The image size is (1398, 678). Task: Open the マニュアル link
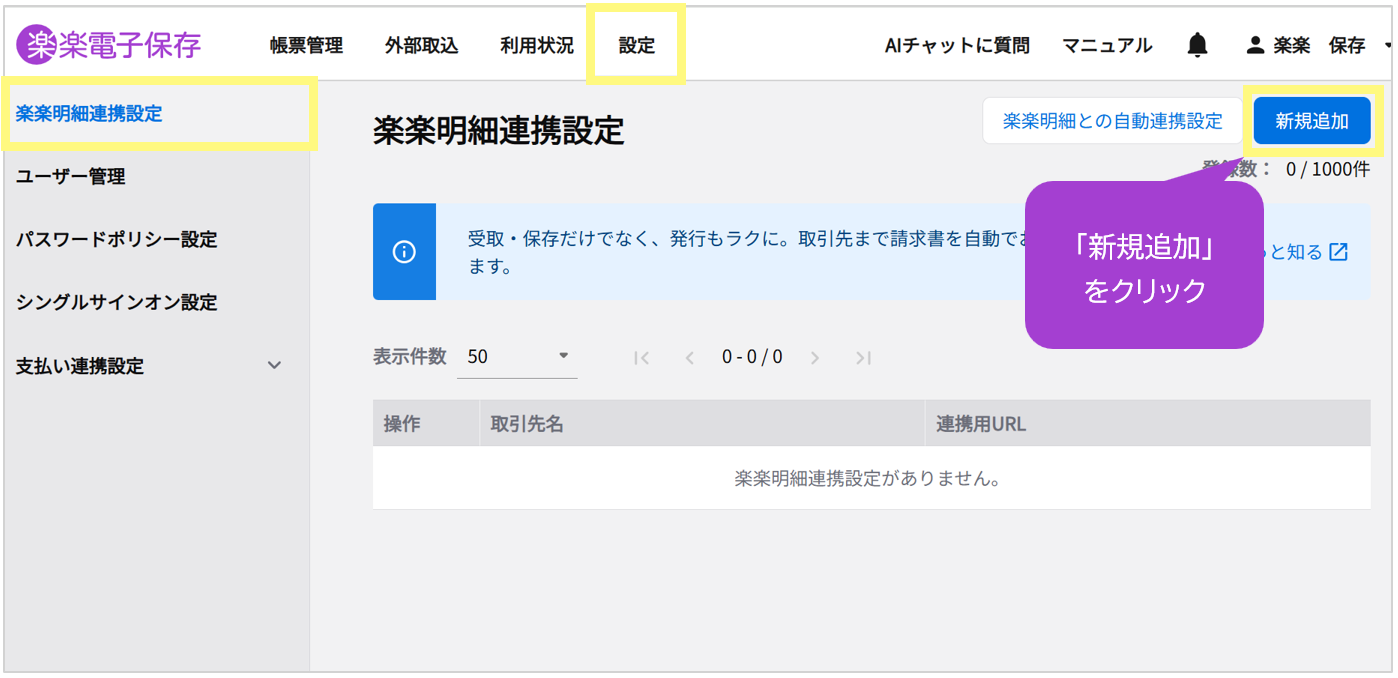tap(1107, 45)
